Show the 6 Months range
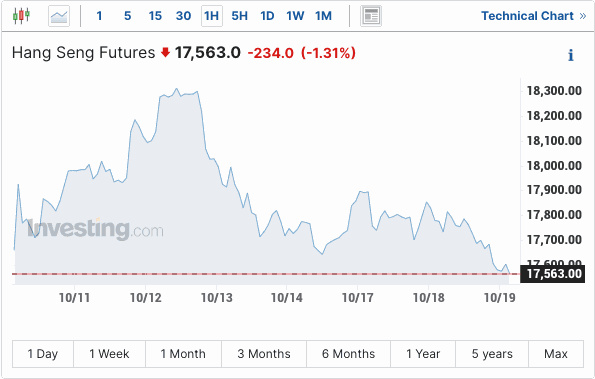This screenshot has height=379, width=595. tap(348, 354)
